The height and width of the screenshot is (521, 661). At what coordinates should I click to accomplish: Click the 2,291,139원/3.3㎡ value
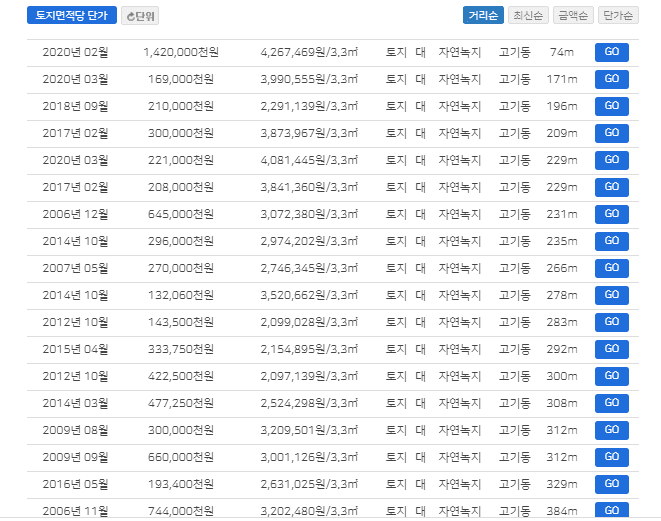(x=309, y=106)
